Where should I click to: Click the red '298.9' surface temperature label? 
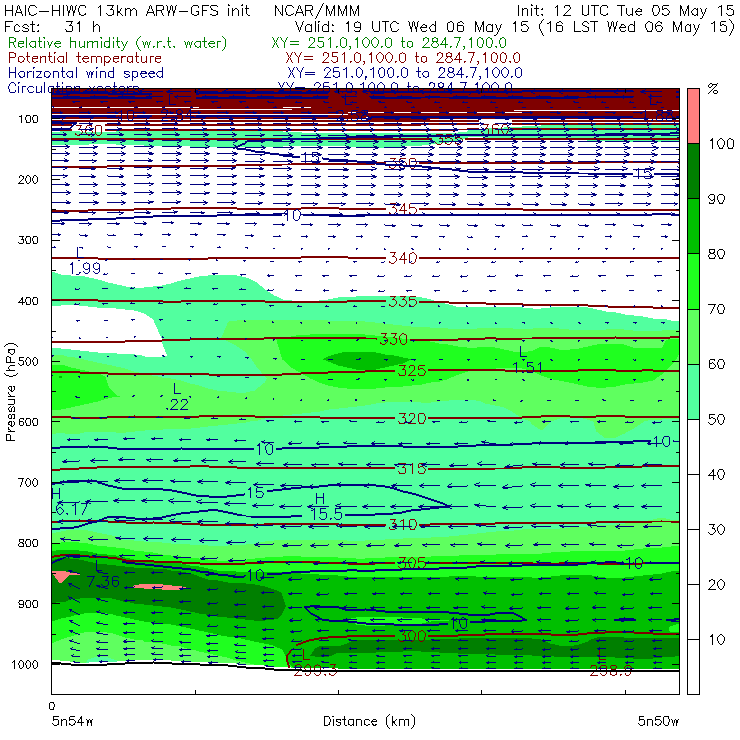tap(611, 670)
